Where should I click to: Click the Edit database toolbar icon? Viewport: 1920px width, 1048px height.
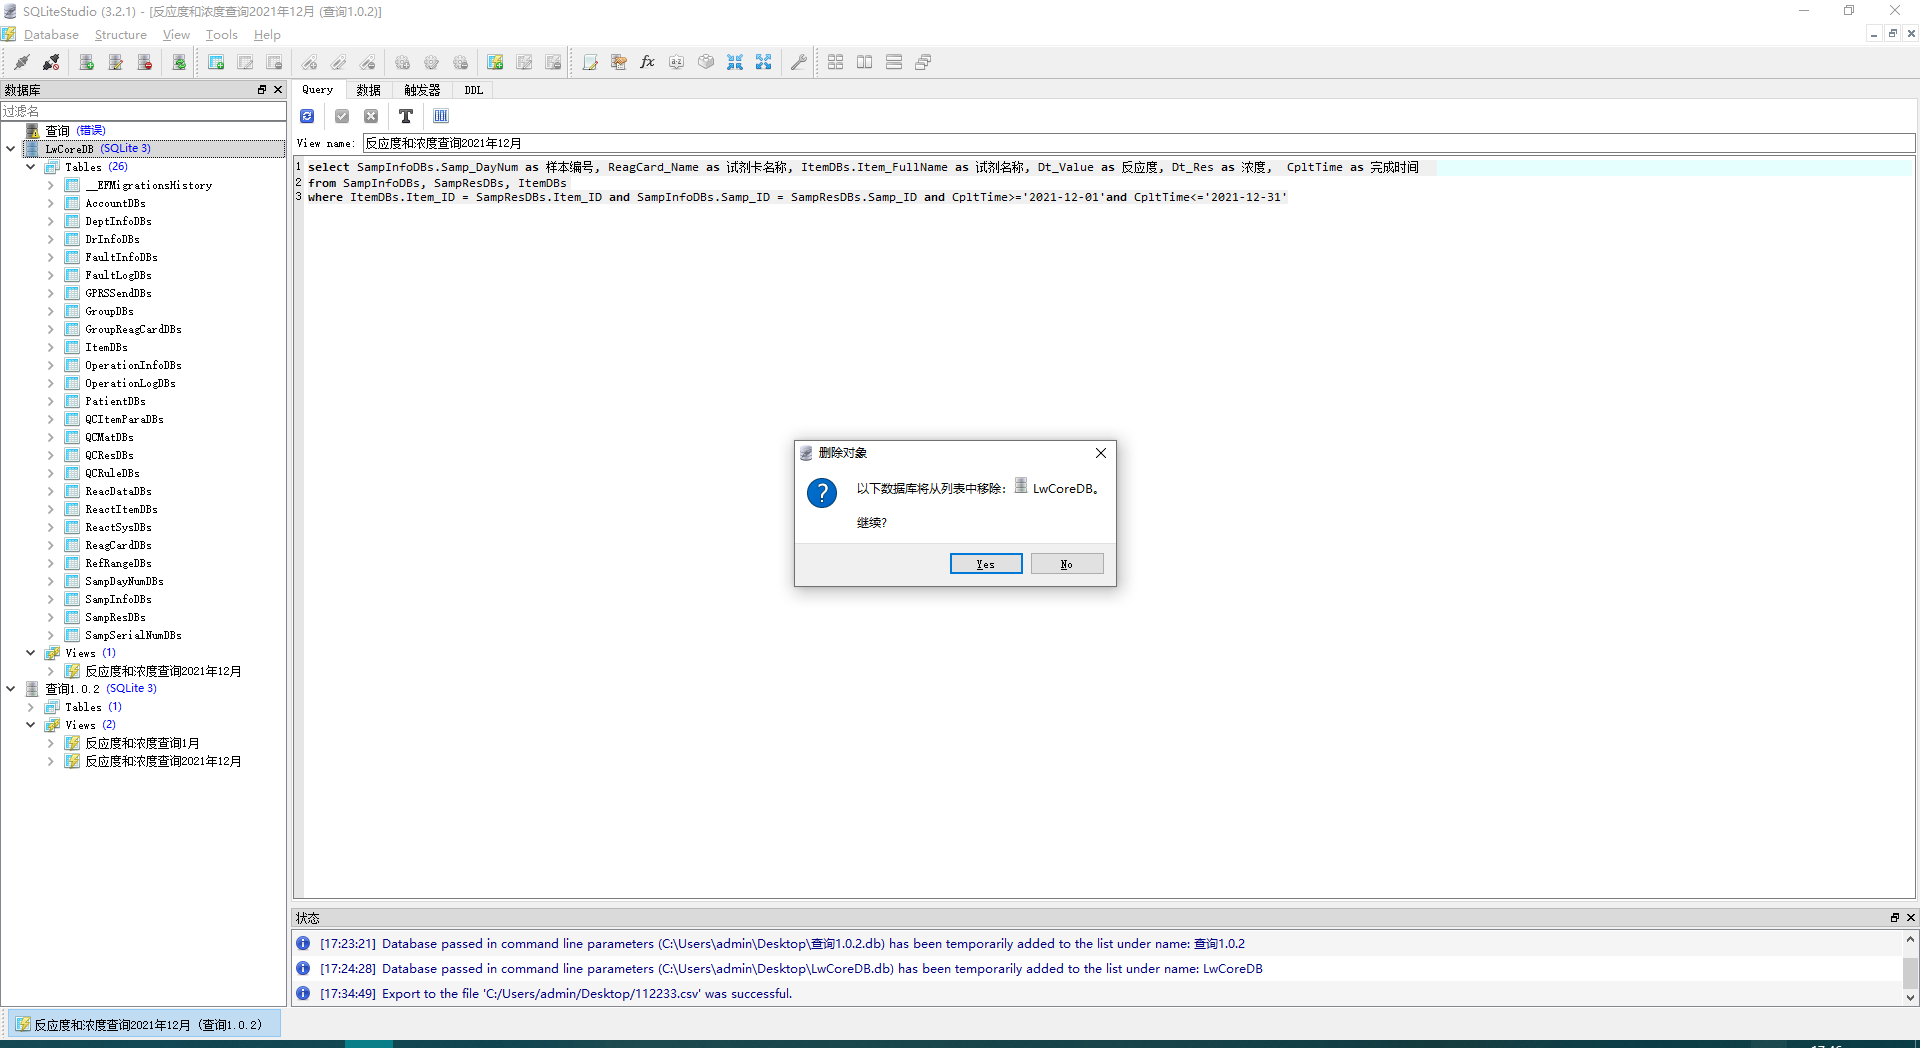coord(116,62)
